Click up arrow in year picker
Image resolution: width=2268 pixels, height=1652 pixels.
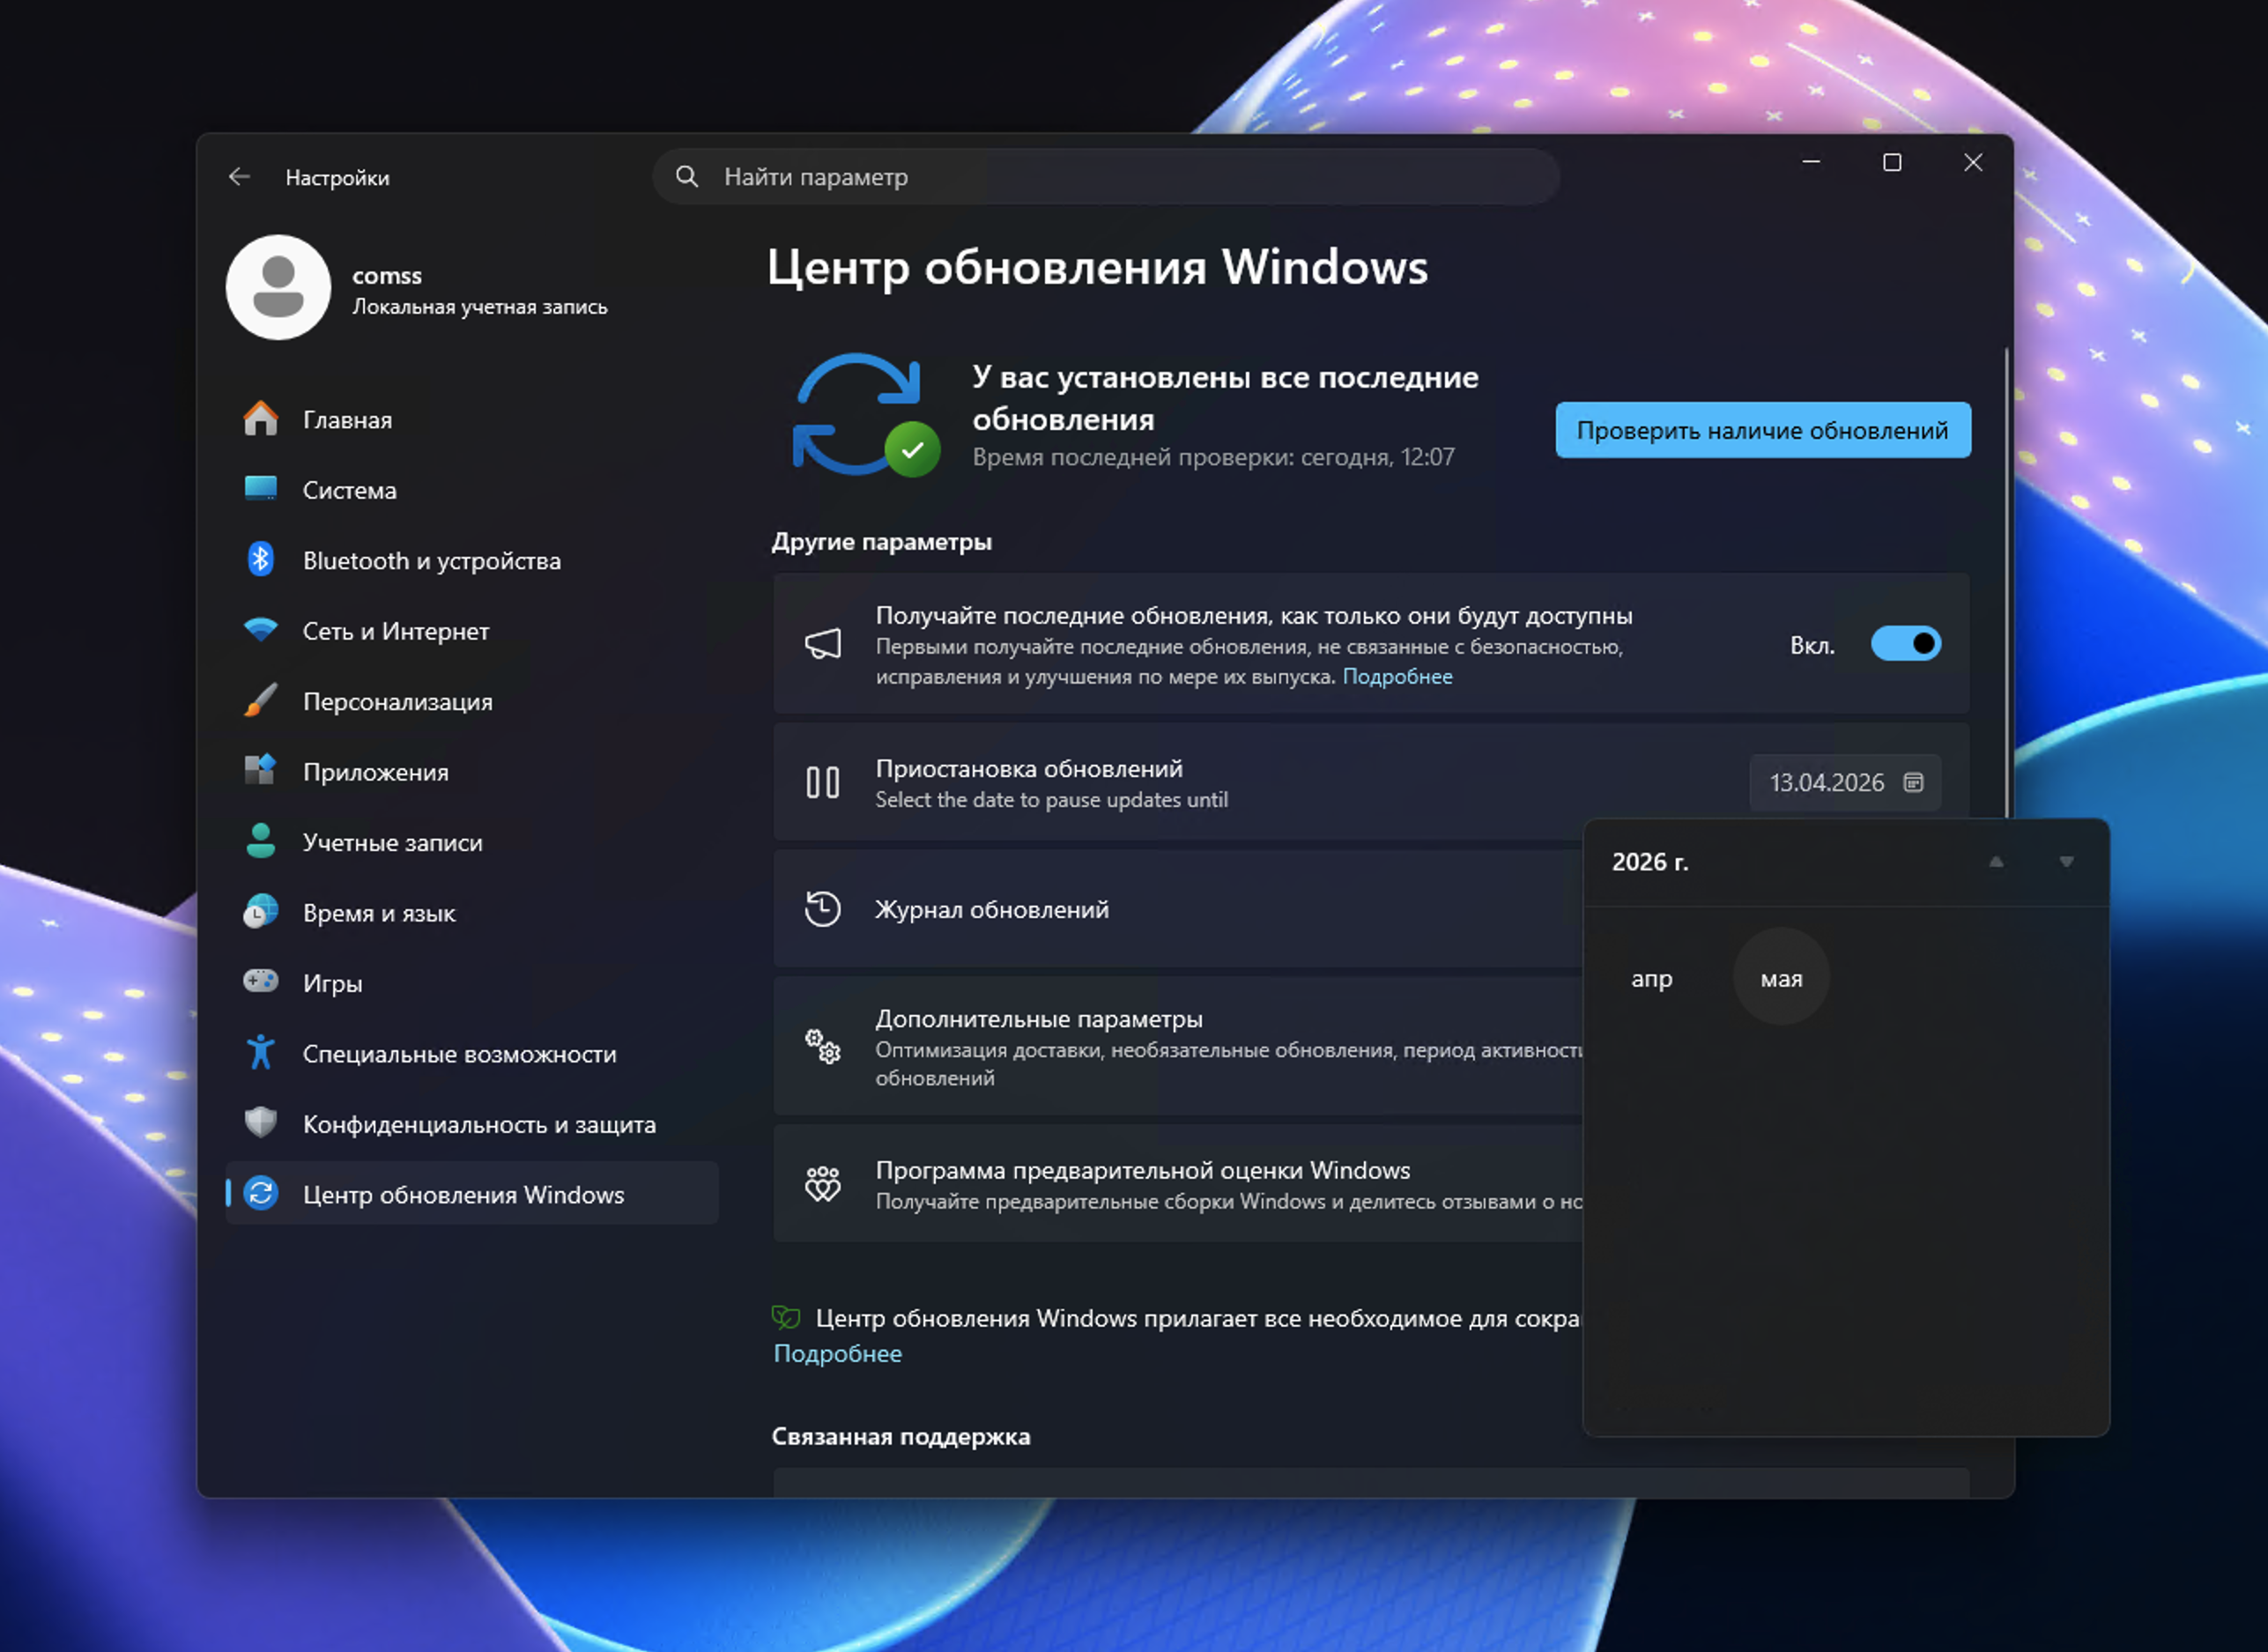(x=1996, y=862)
